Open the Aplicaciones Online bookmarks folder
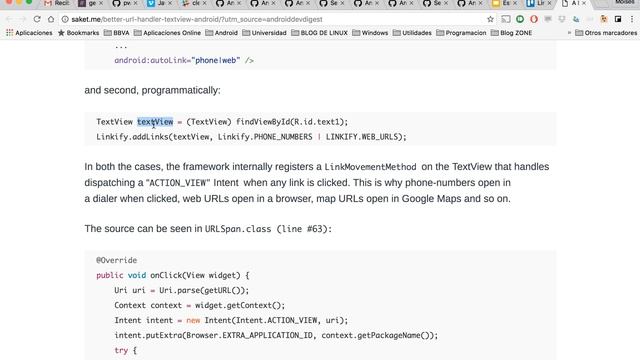 (167, 33)
